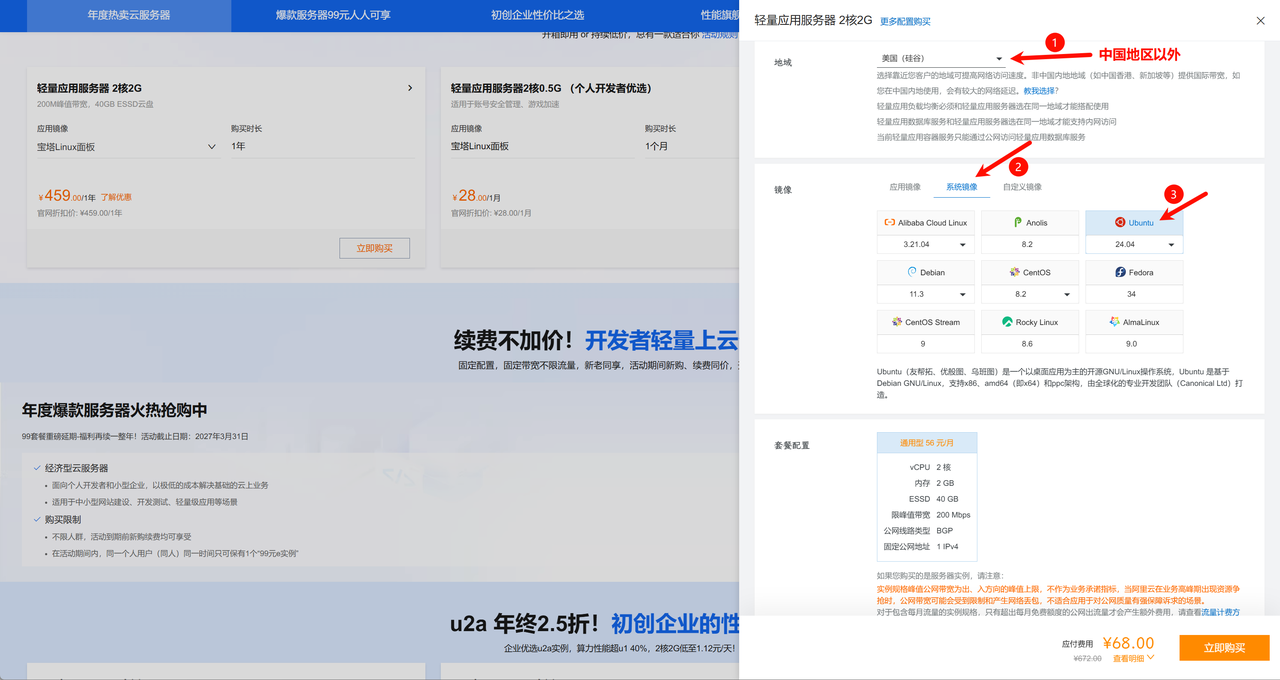Expand 查看明细 price details
Viewport: 1280px width, 680px height.
(1136, 658)
